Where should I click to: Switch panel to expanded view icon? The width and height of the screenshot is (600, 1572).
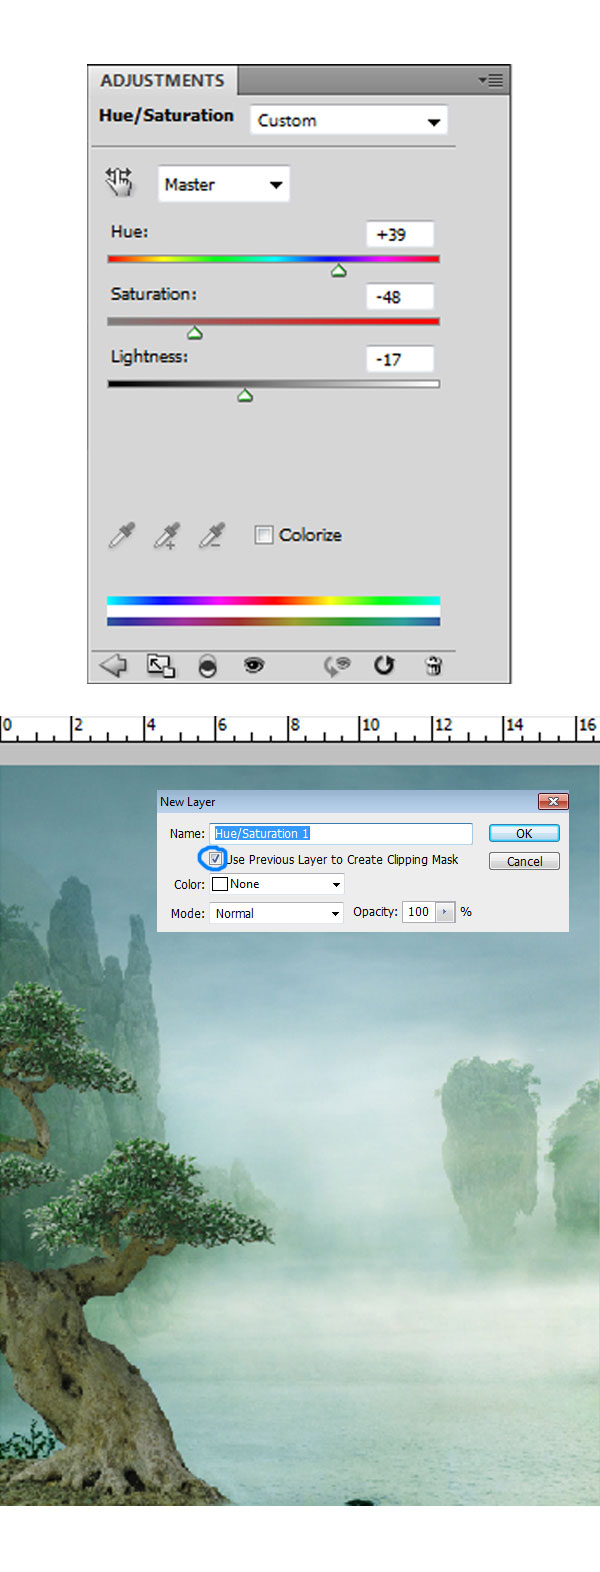tap(160, 665)
